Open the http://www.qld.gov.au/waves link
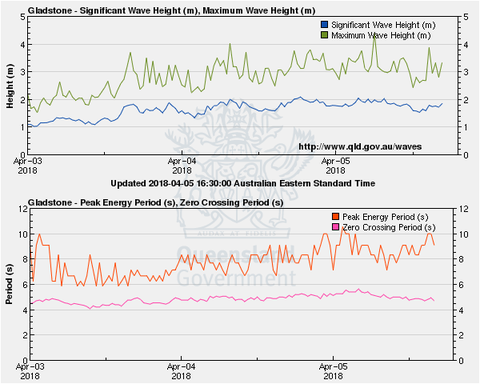Image resolution: width=480 pixels, height=384 pixels. point(360,147)
